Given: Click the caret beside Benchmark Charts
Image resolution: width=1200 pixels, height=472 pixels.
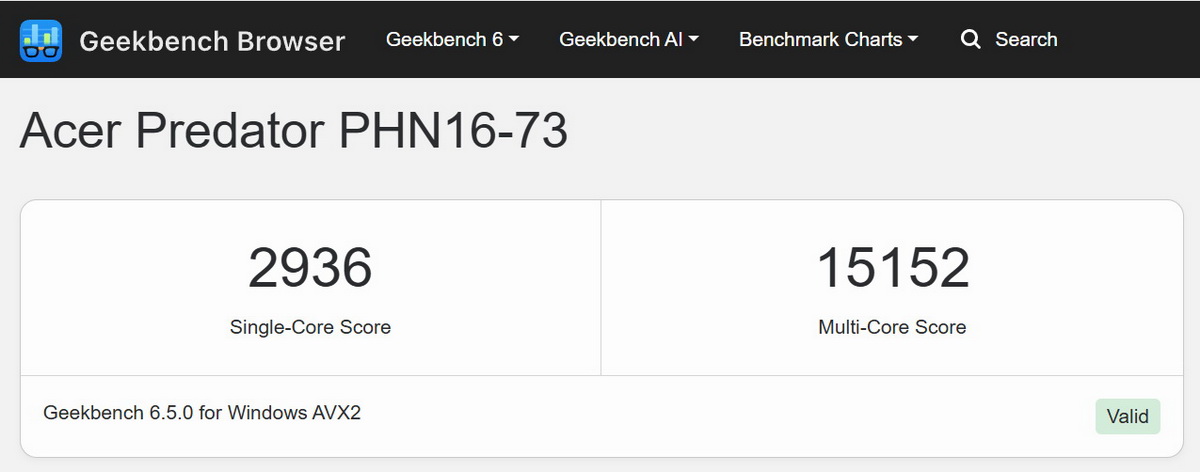Looking at the screenshot, I should [913, 40].
